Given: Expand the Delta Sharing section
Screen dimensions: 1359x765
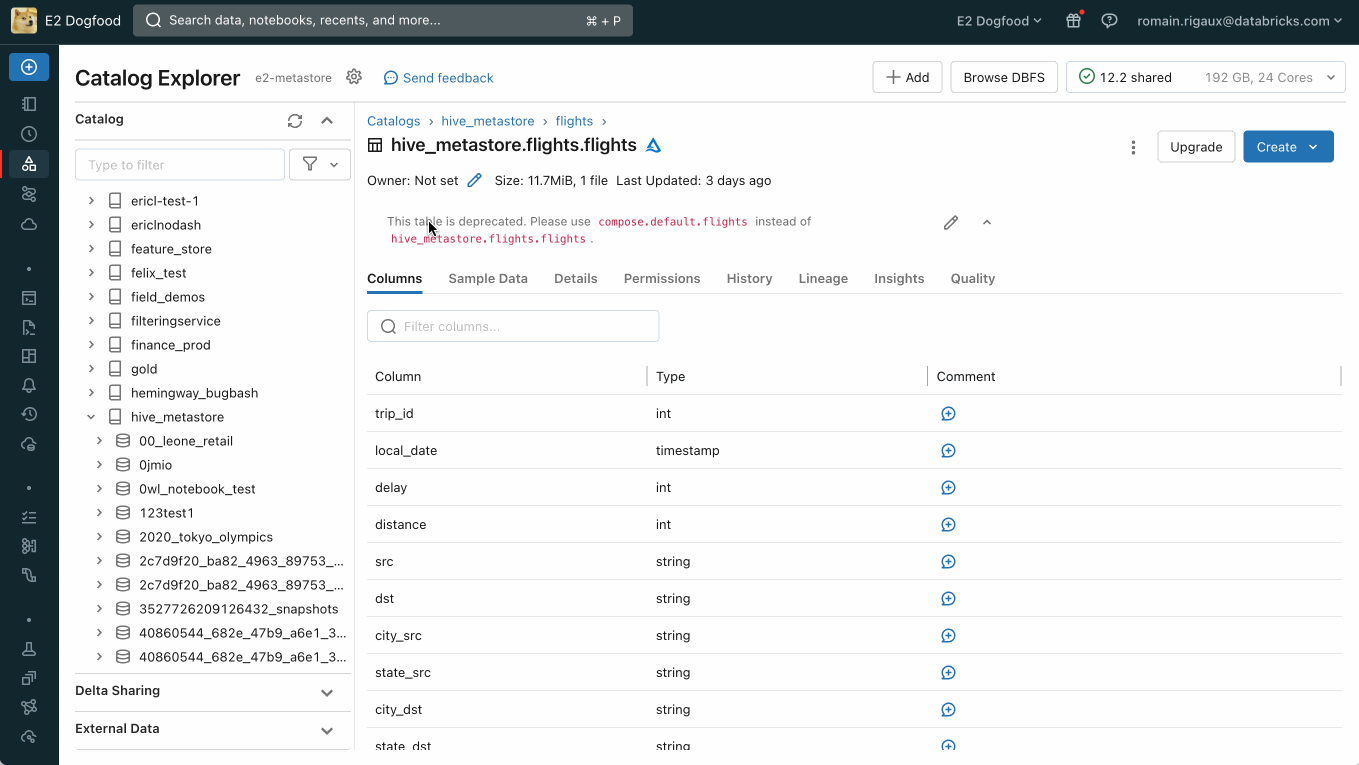Looking at the screenshot, I should click(x=326, y=692).
